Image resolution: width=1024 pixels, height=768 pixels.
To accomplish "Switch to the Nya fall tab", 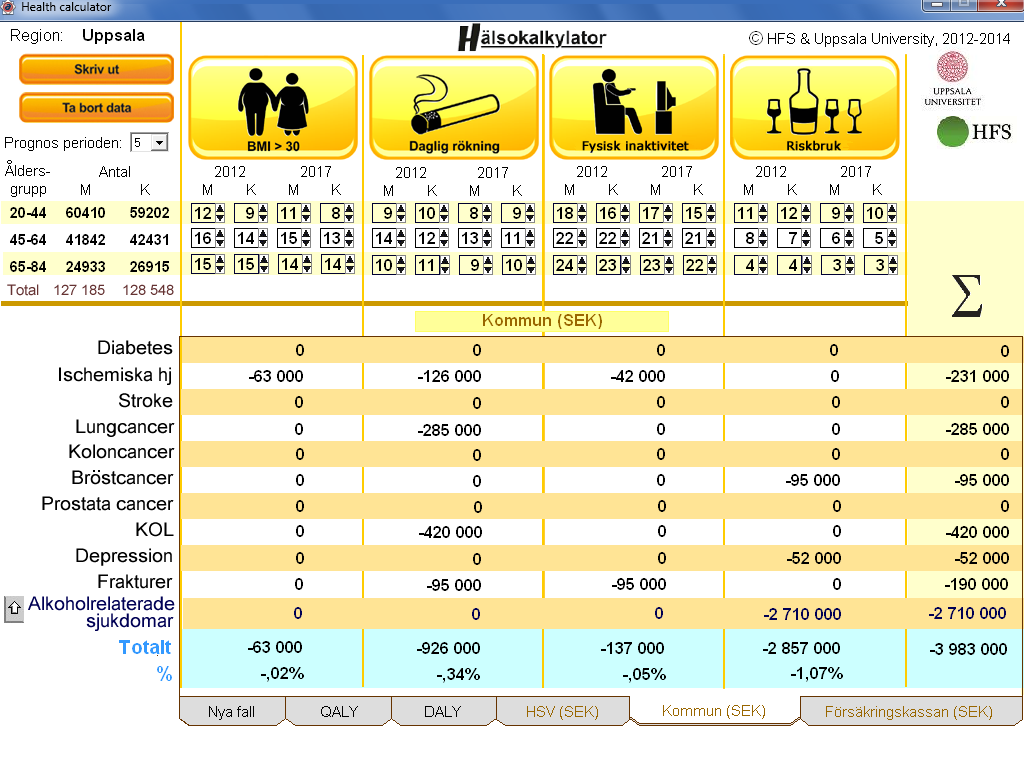I will click(232, 711).
